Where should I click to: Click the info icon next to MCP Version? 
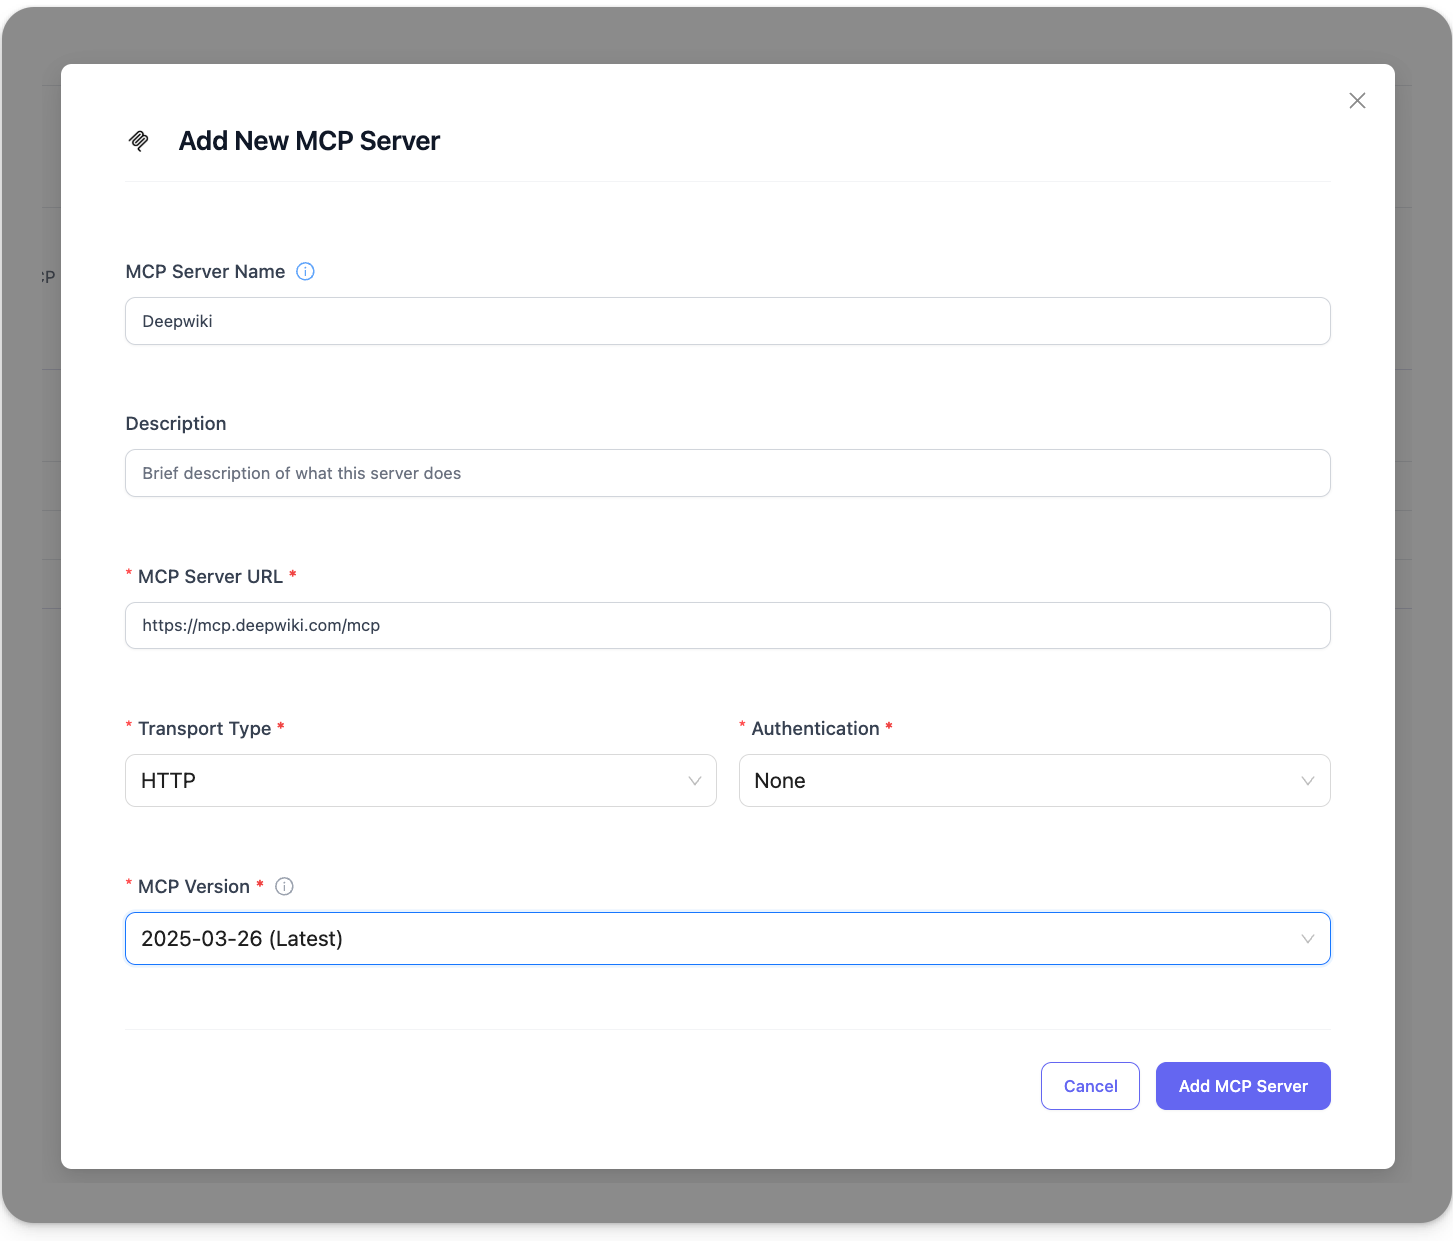[284, 886]
